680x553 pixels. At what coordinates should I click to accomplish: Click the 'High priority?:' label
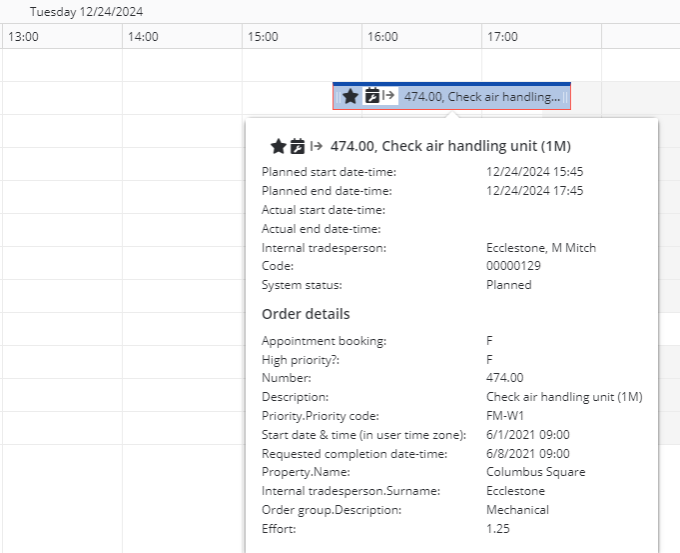click(x=301, y=360)
